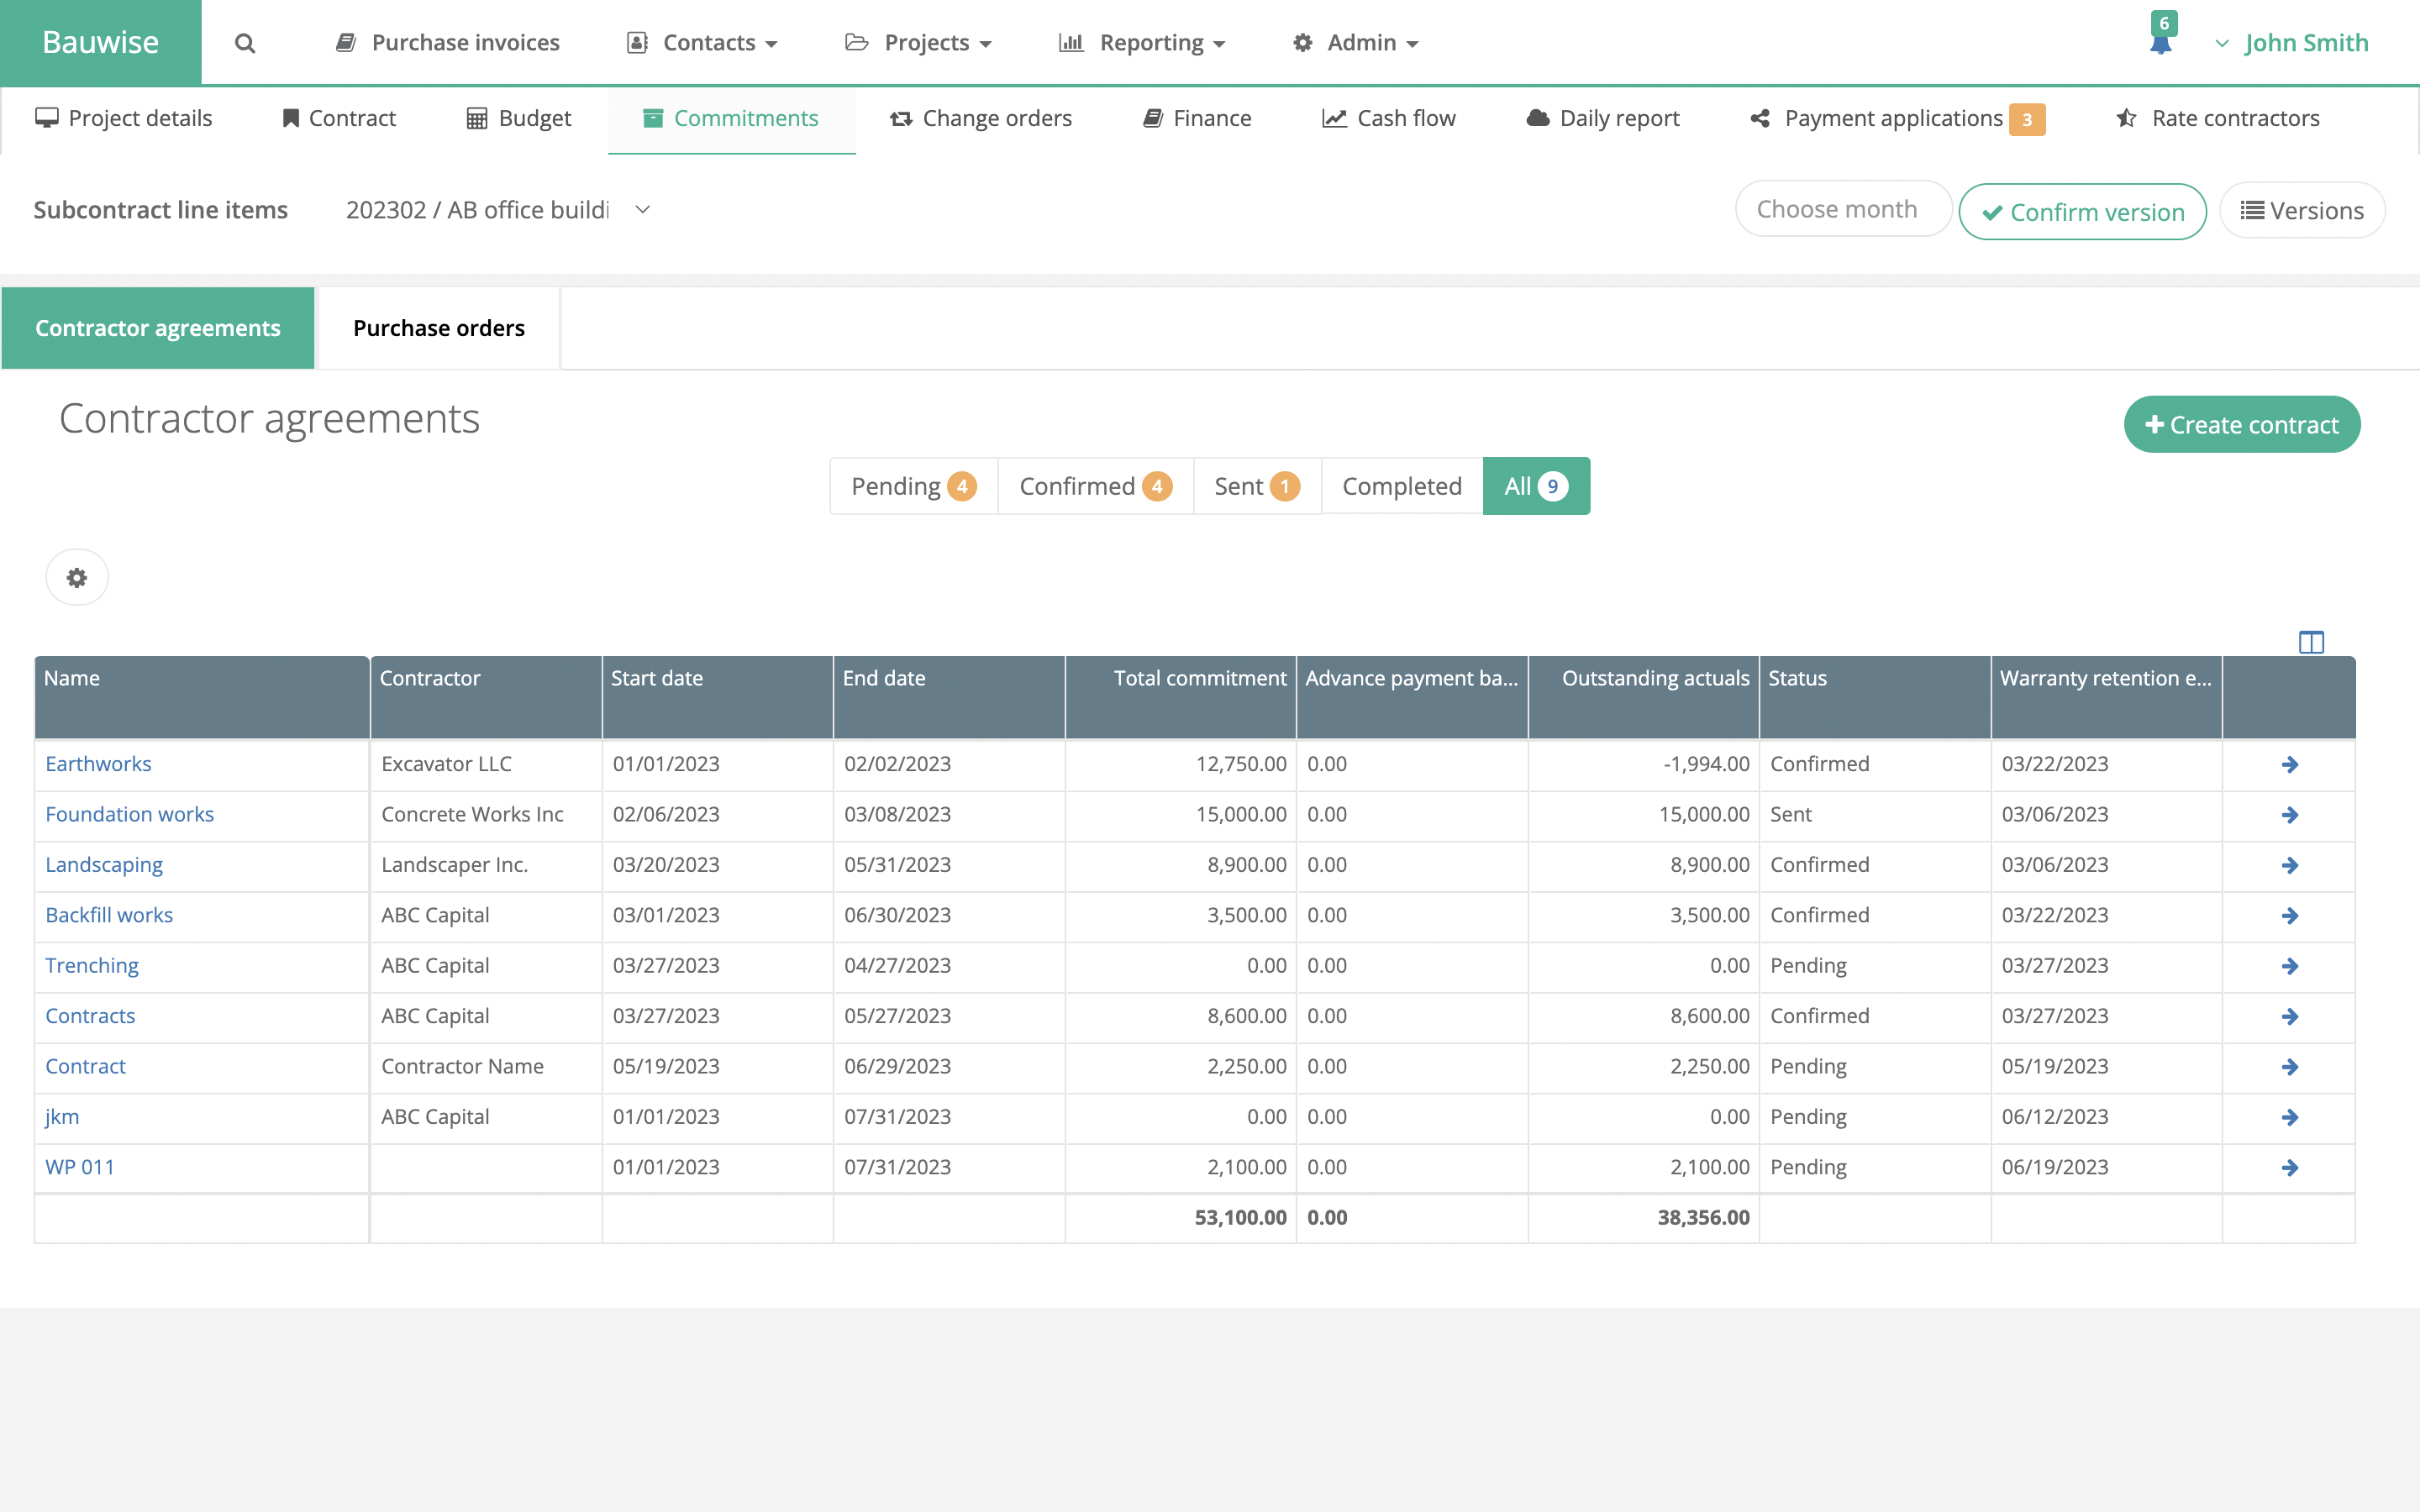
Task: Click Confirm version button
Action: pyautogui.click(x=2082, y=212)
